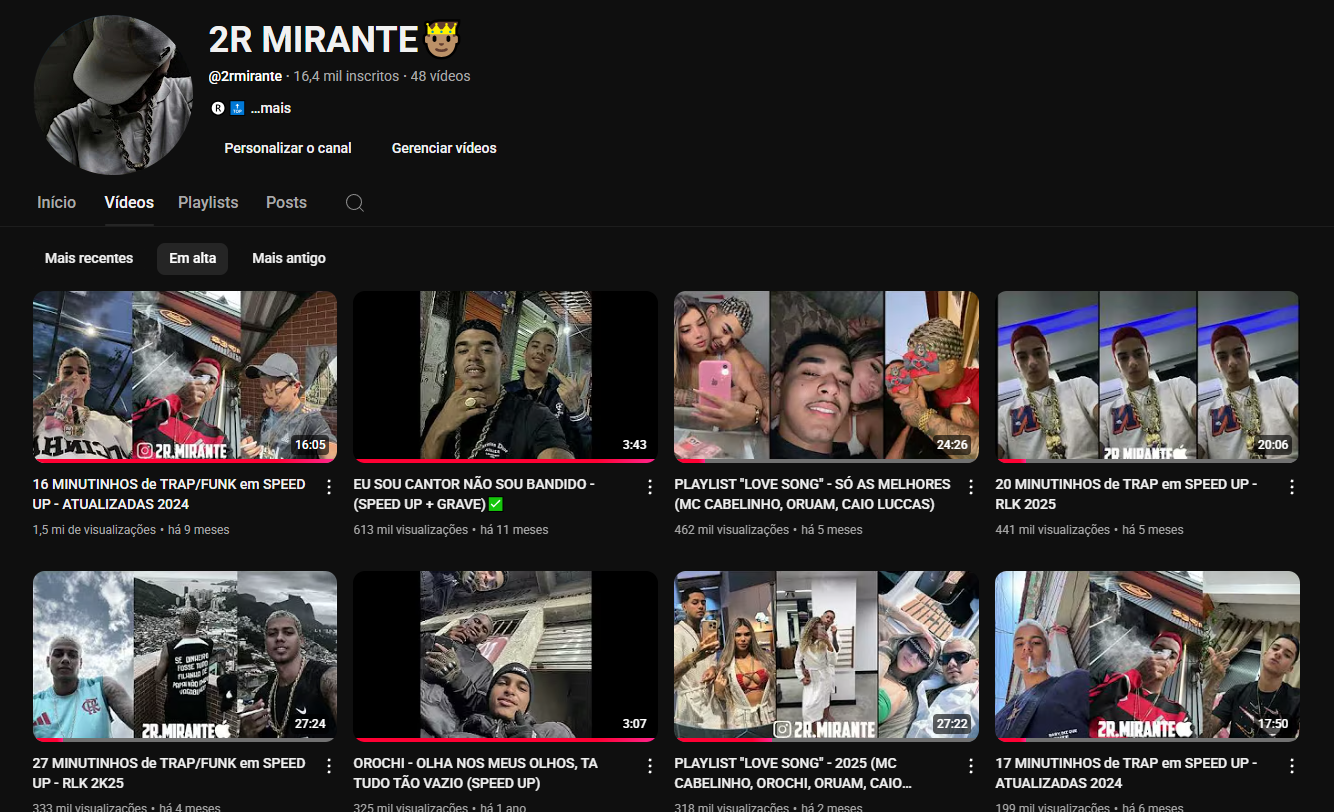Click 462 mil visualizações metadata text
This screenshot has width=1334, height=812.
pyautogui.click(x=732, y=530)
